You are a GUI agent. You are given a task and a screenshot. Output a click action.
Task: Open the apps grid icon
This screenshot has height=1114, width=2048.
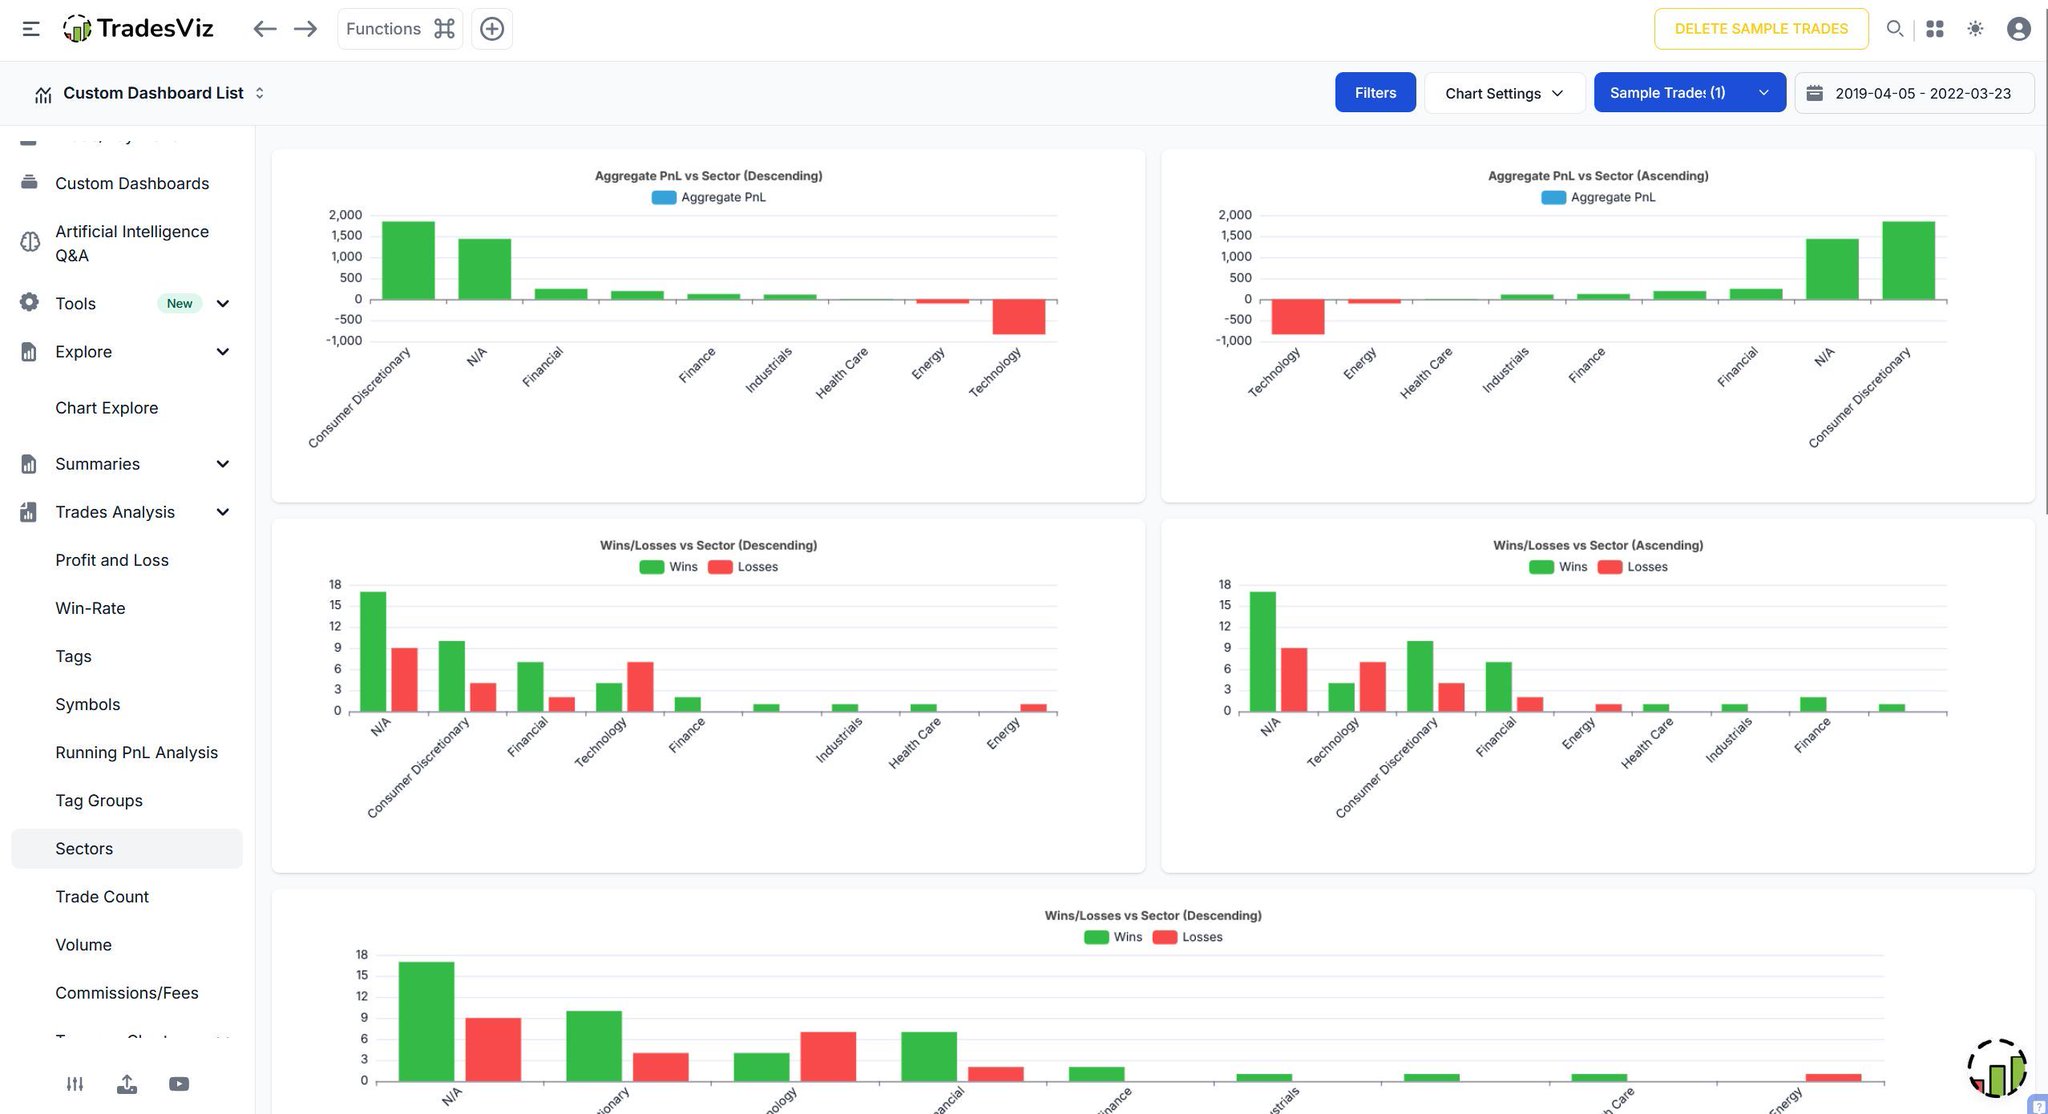pos(1935,29)
